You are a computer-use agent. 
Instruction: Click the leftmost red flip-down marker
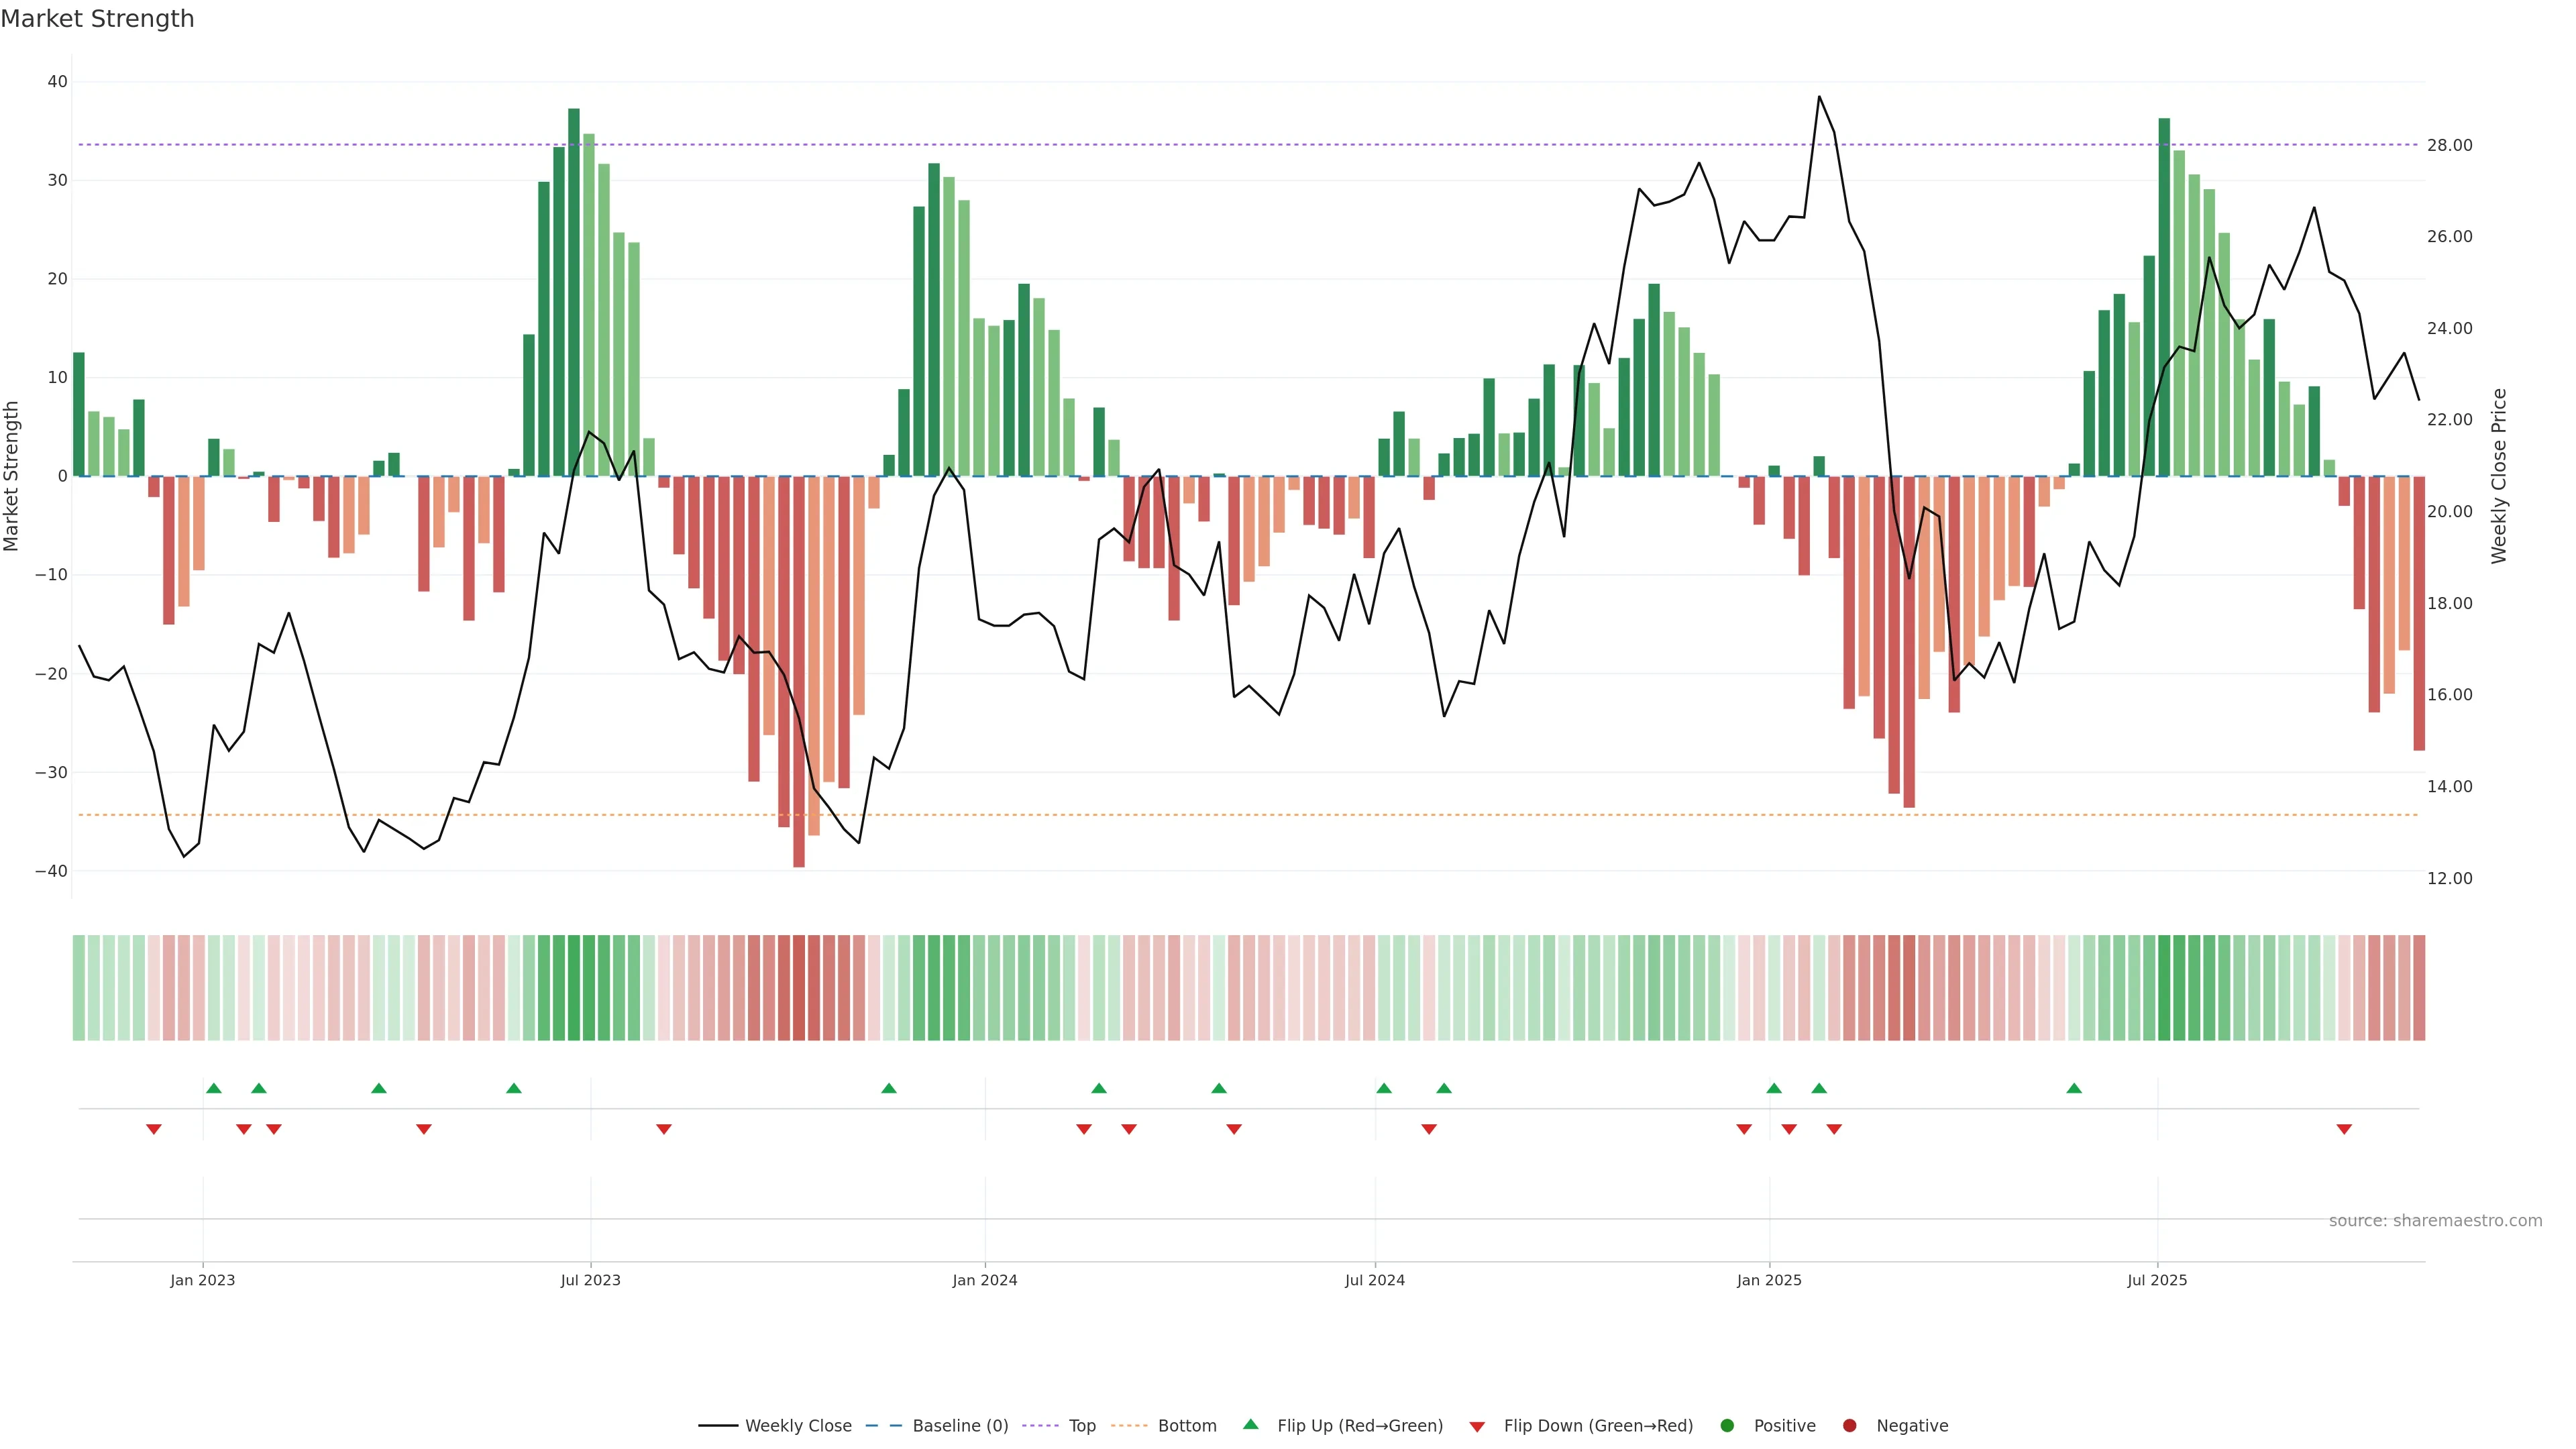click(x=154, y=1129)
